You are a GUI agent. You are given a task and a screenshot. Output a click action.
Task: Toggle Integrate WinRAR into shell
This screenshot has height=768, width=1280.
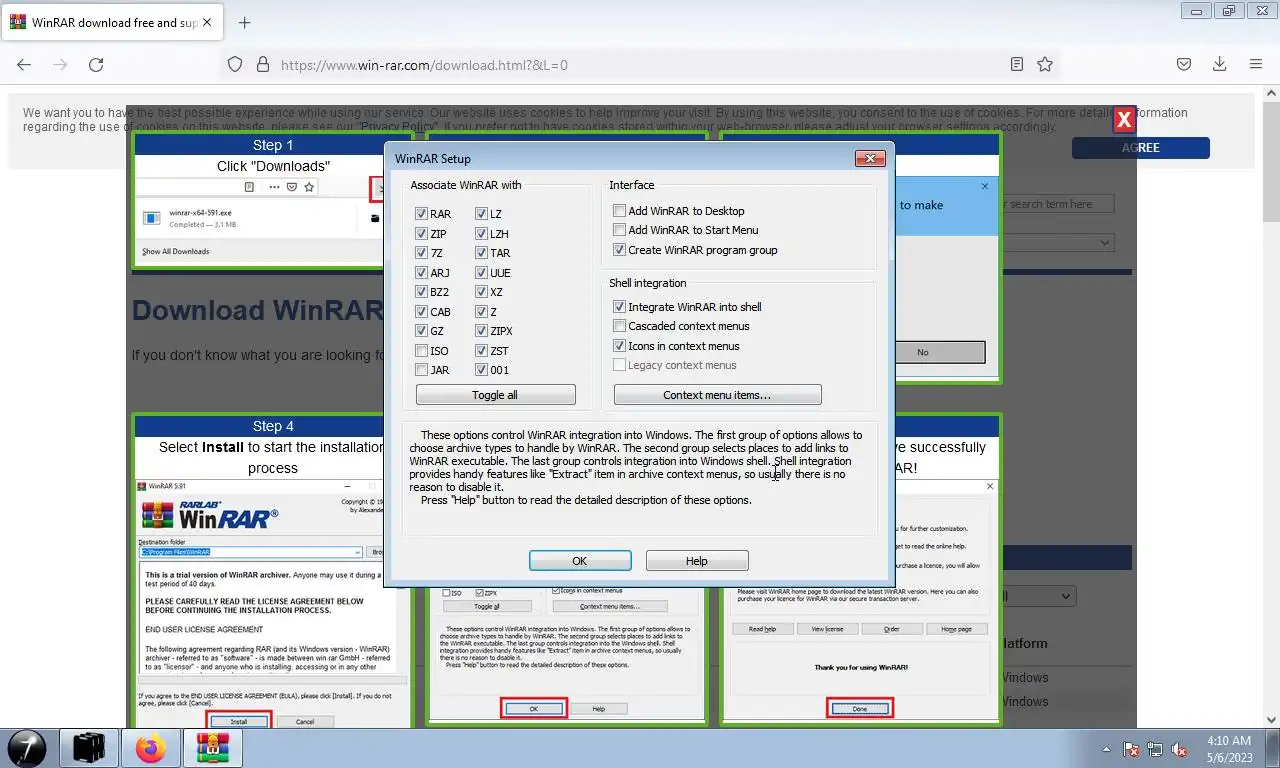(x=620, y=307)
